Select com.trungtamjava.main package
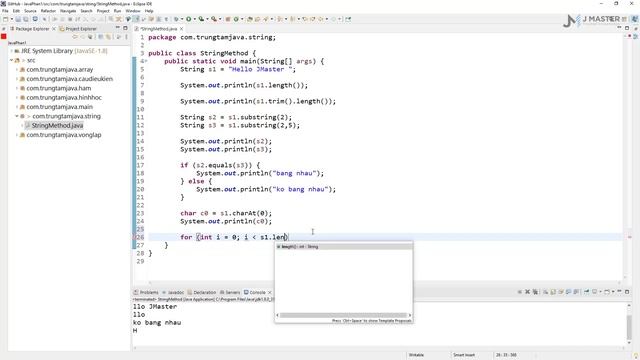The width and height of the screenshot is (640, 360). (59, 107)
